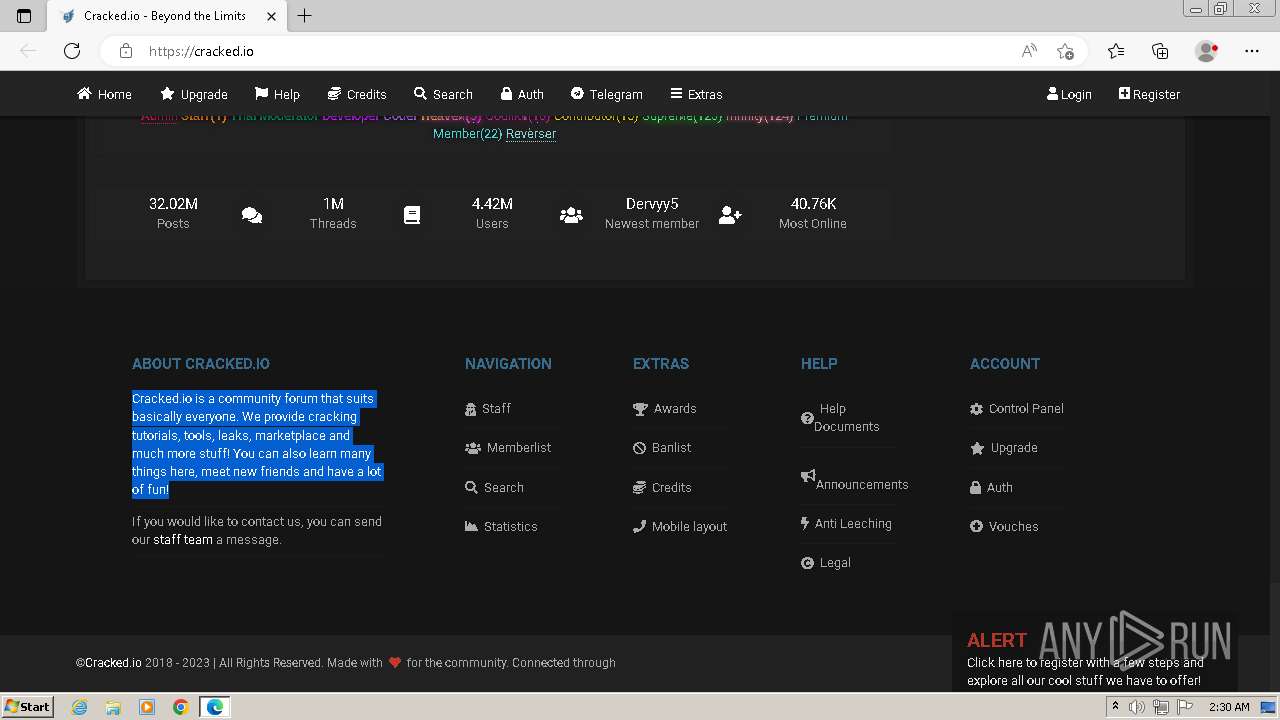This screenshot has height=720, width=1280.
Task: Open Legal footer link
Action: 826,563
